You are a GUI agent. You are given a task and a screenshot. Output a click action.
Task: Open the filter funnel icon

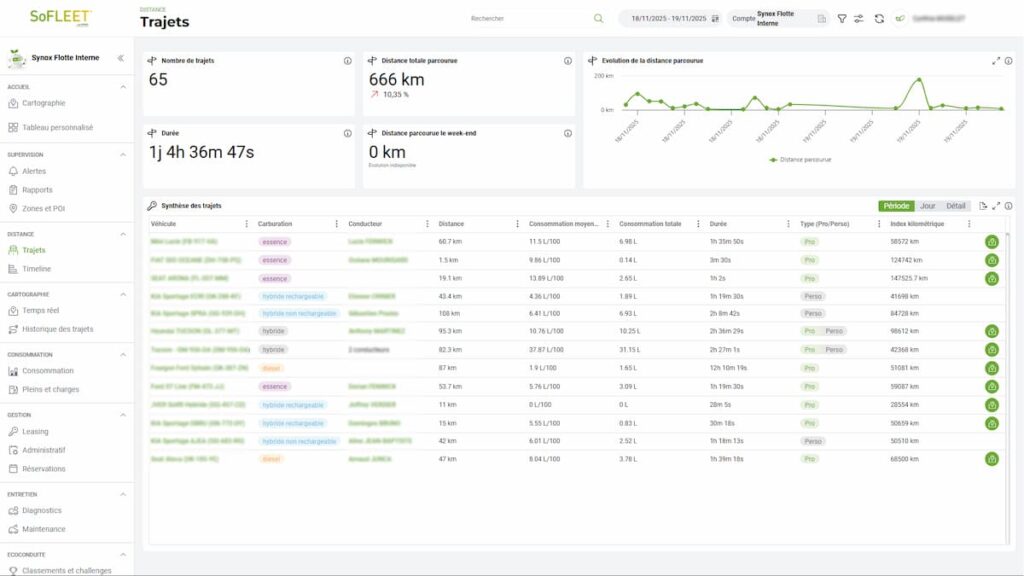point(842,18)
